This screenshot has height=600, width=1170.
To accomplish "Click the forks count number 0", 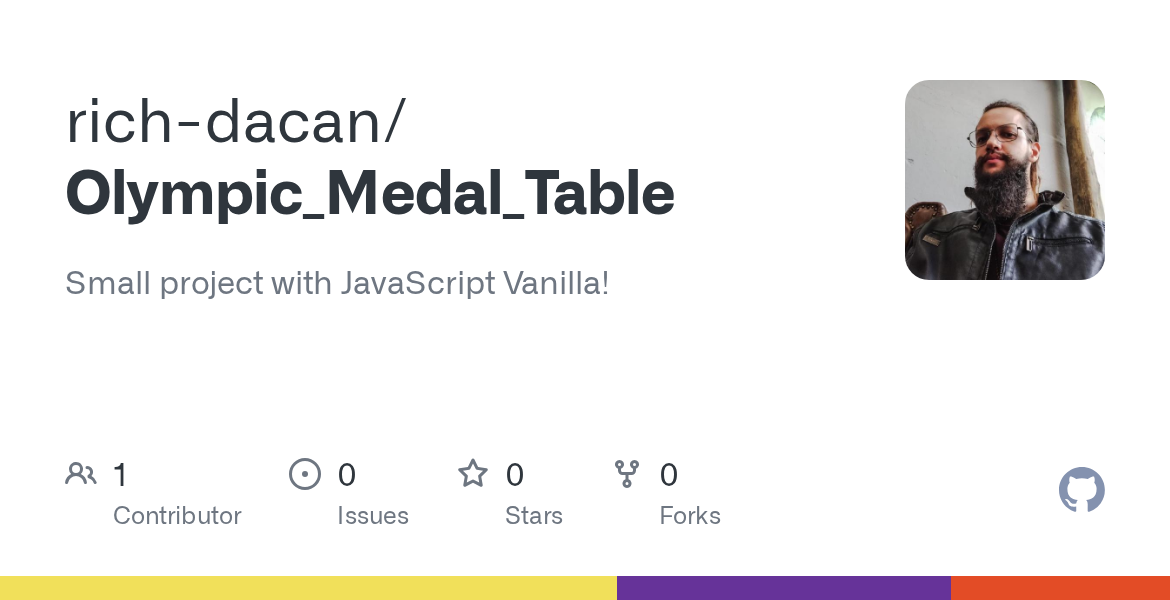I will [669, 475].
